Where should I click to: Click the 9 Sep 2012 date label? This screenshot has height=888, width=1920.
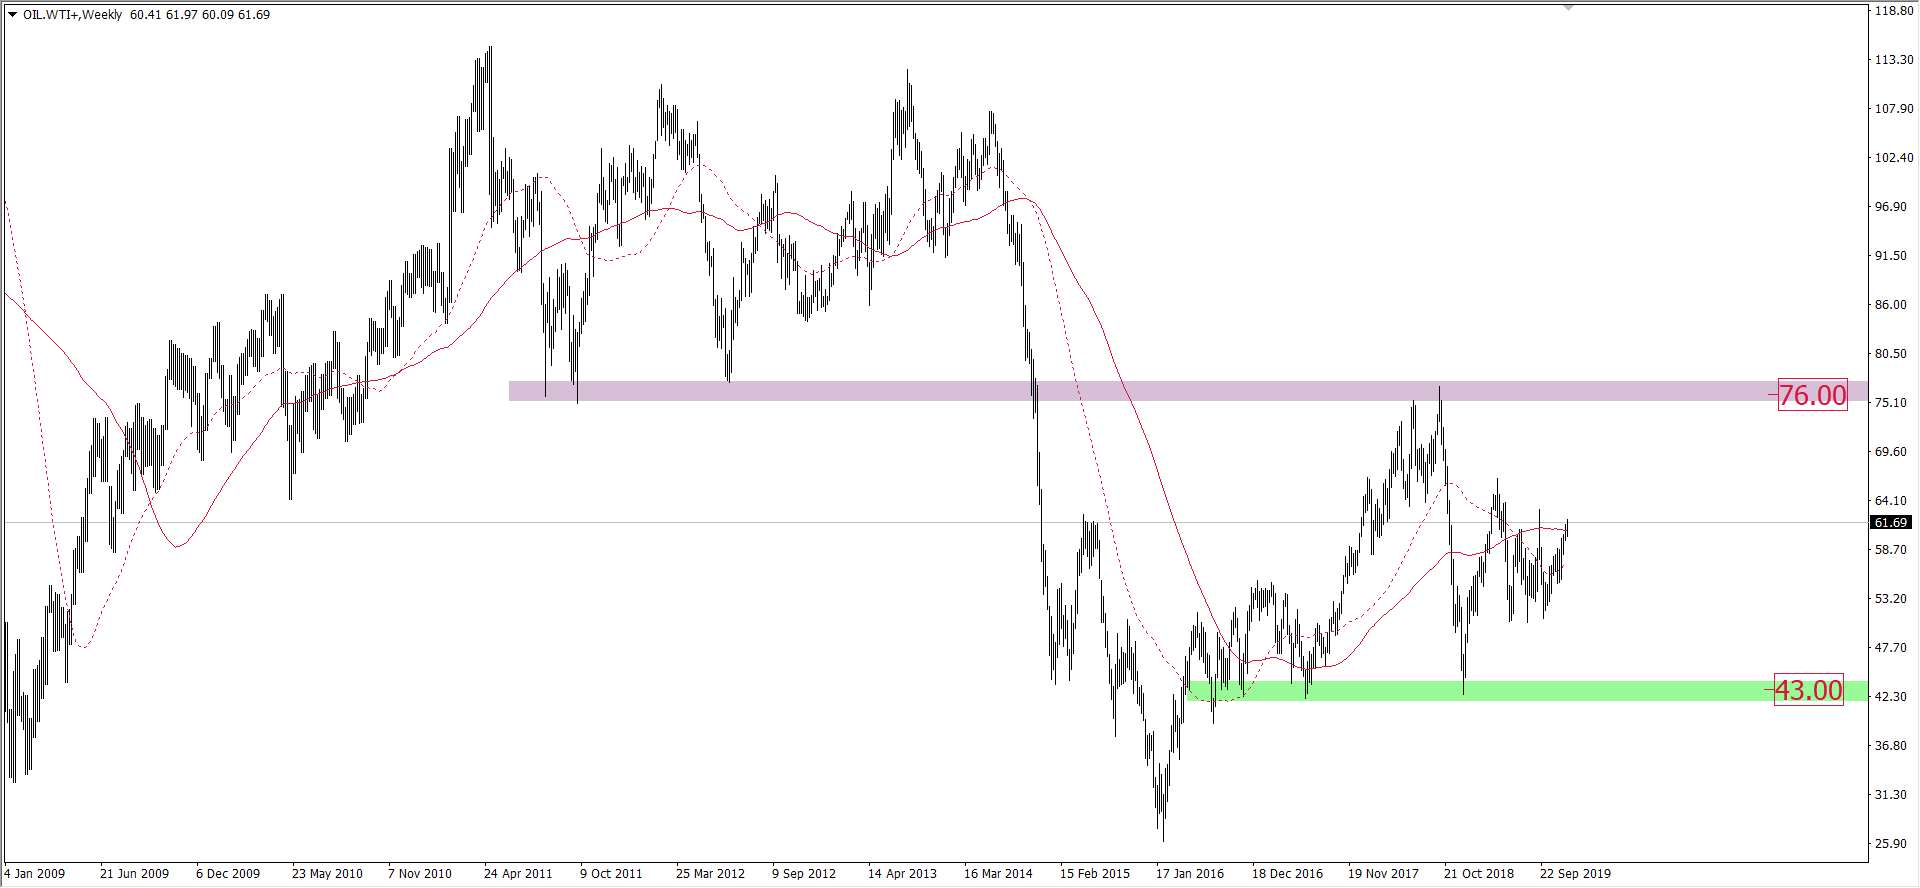coord(804,873)
